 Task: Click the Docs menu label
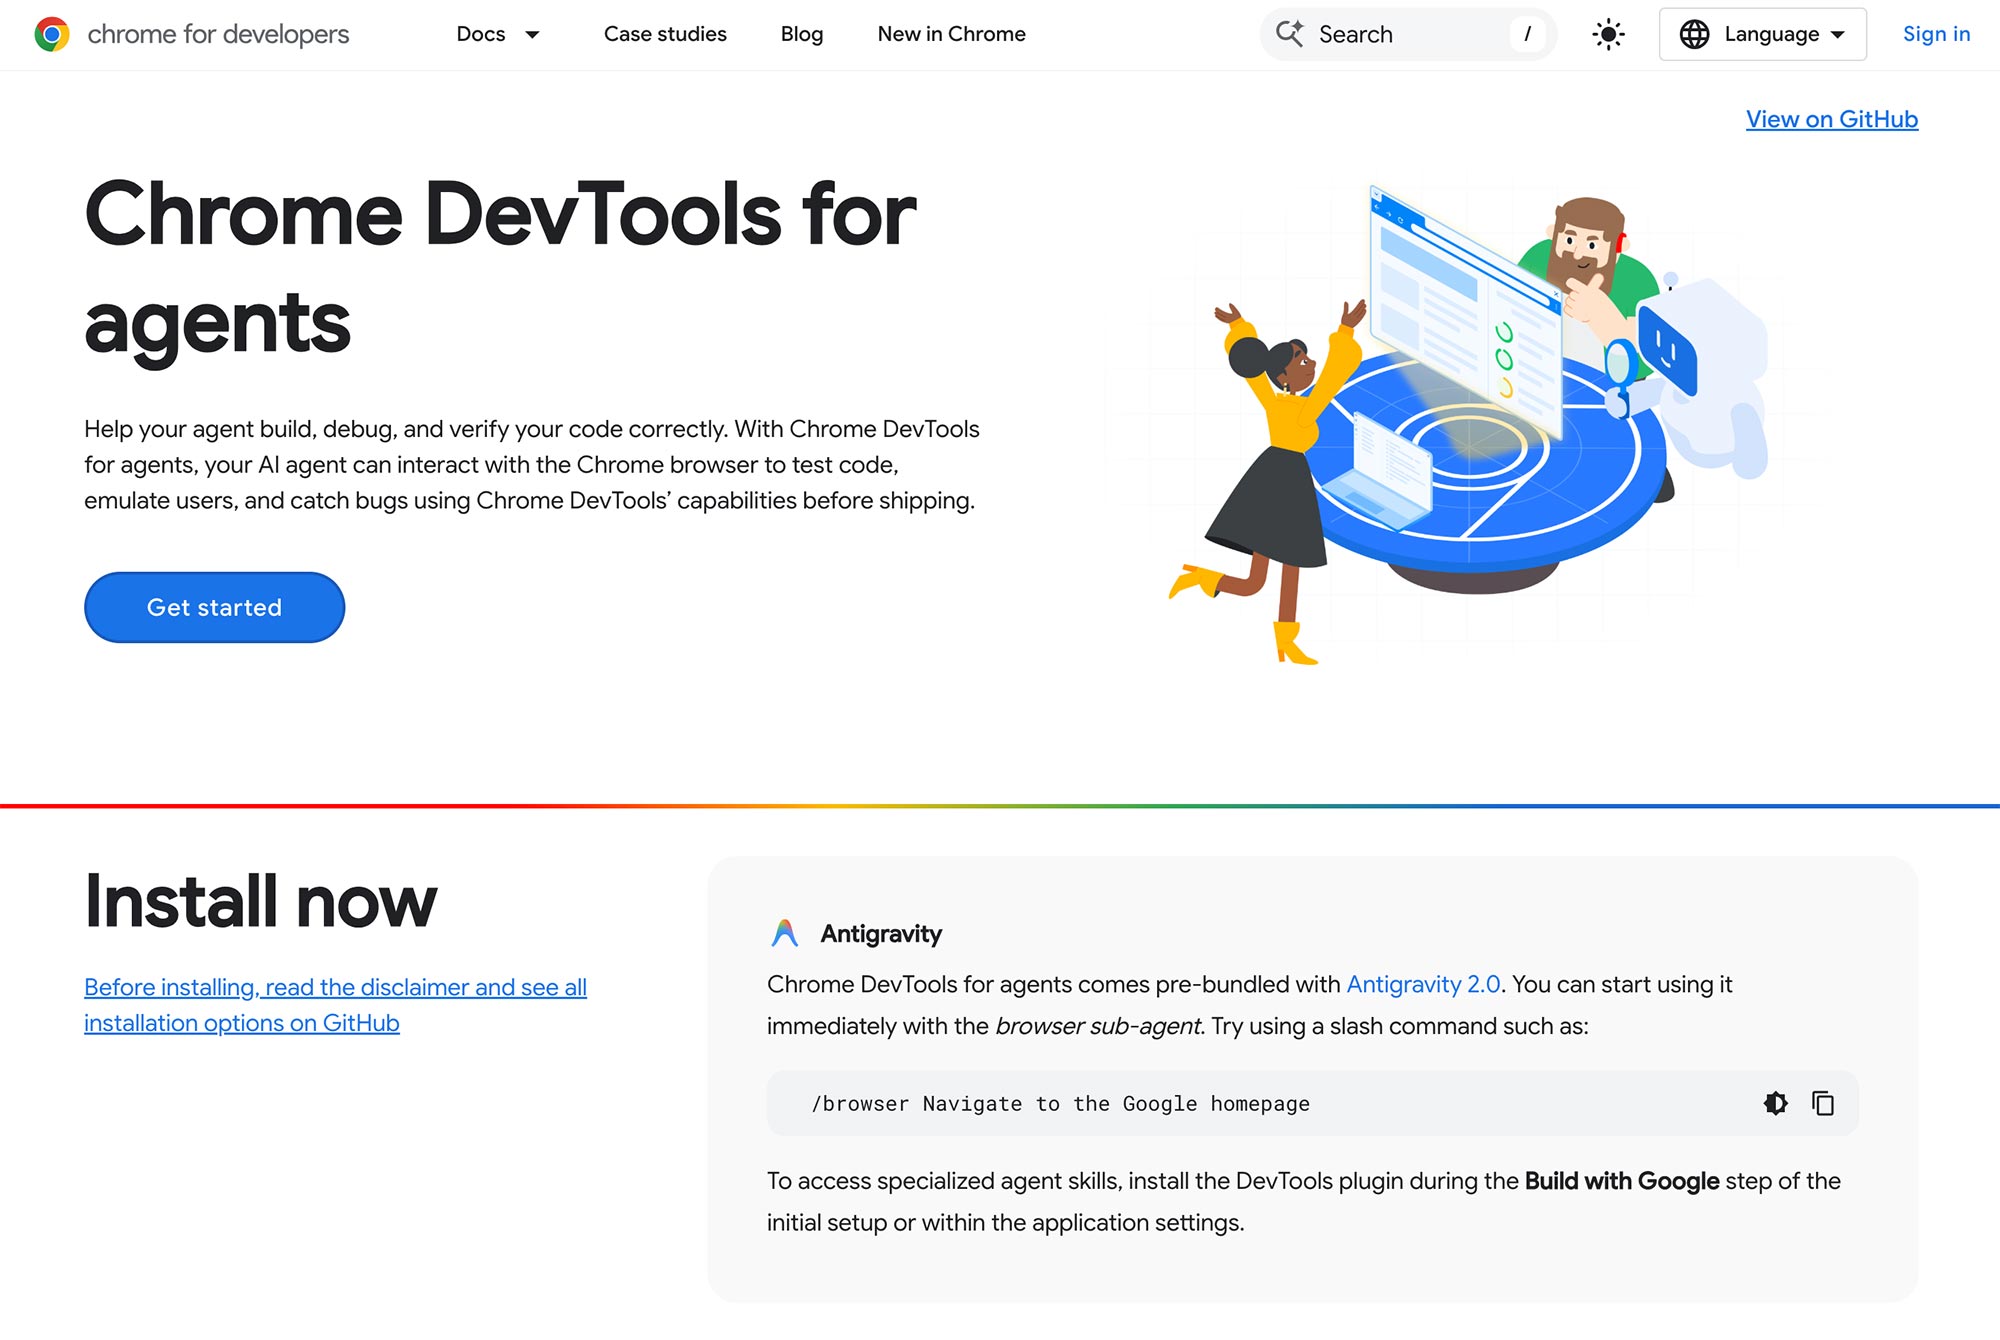coord(481,34)
